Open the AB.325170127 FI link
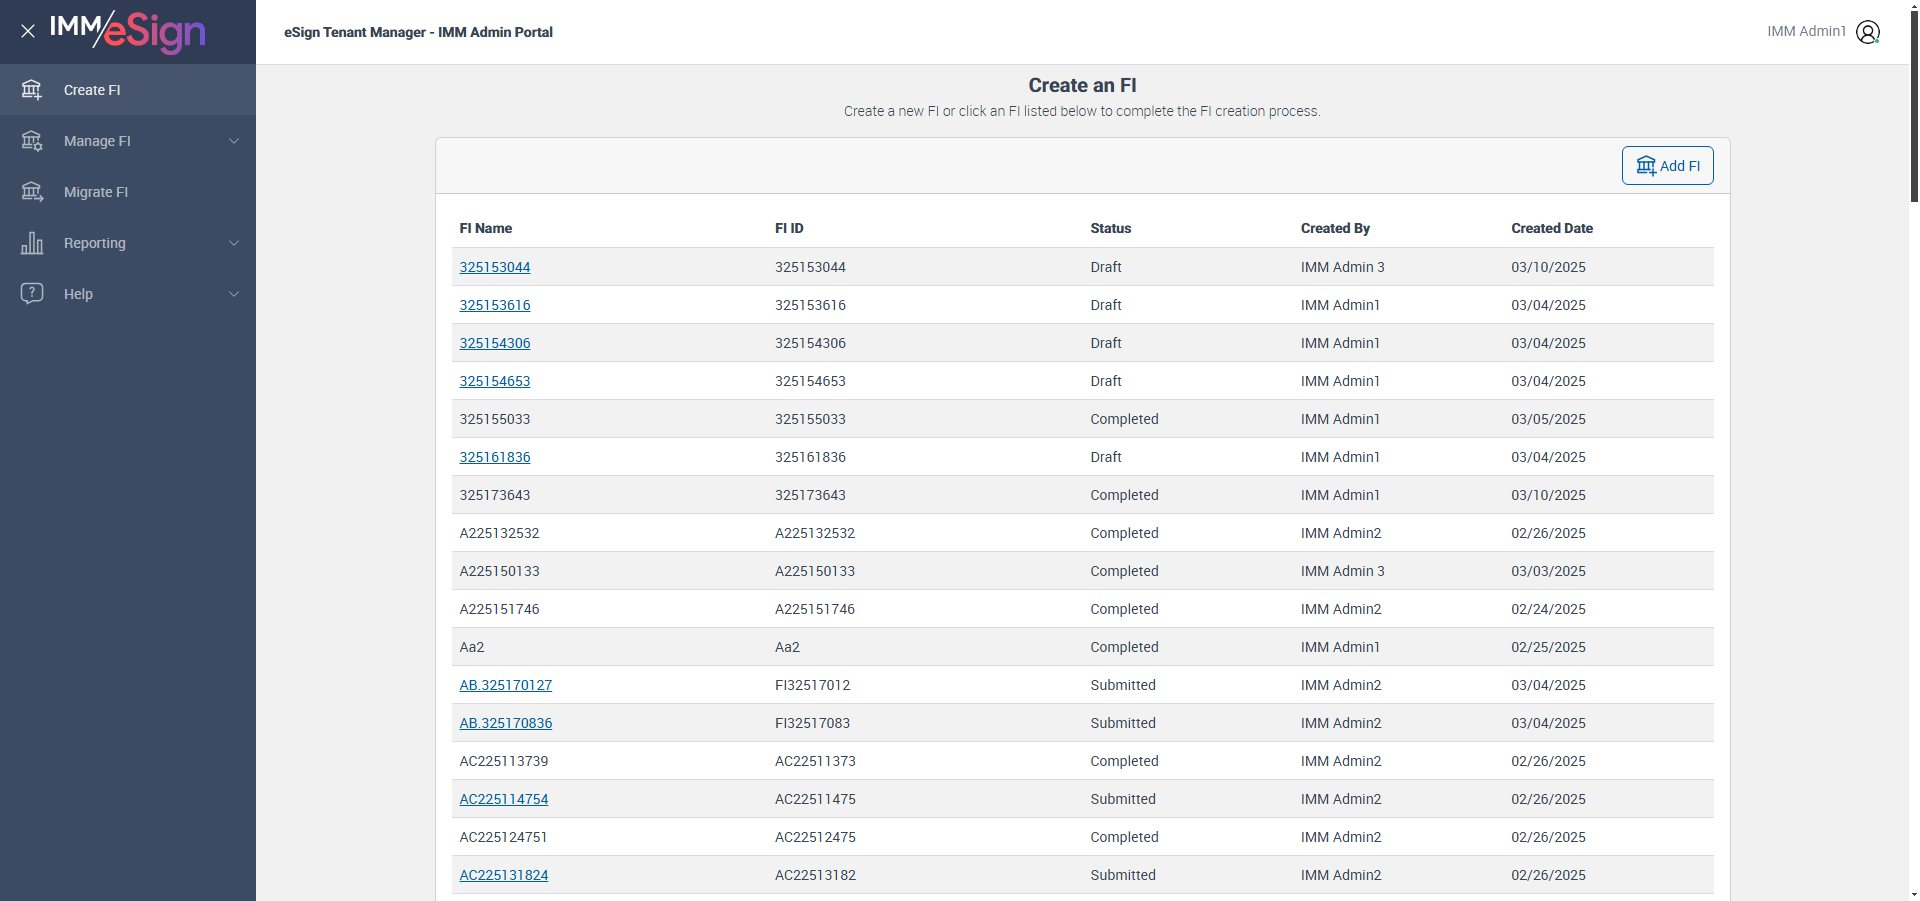This screenshot has width=1920, height=901. [506, 685]
